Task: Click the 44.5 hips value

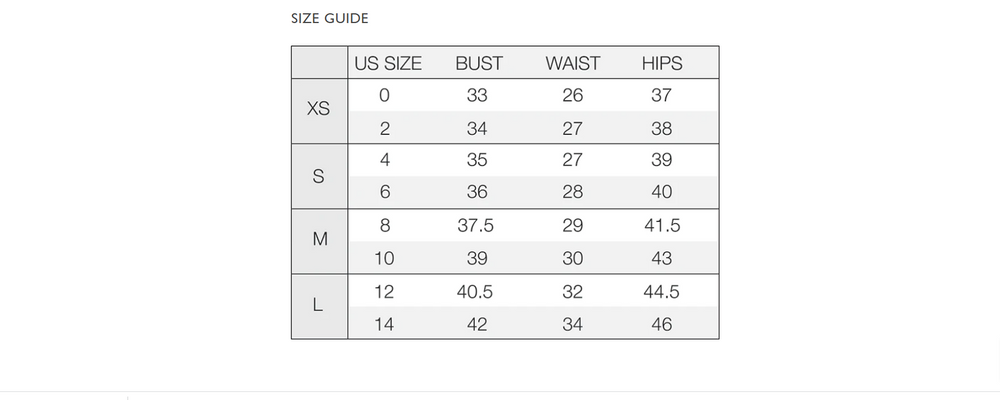Action: click(661, 292)
